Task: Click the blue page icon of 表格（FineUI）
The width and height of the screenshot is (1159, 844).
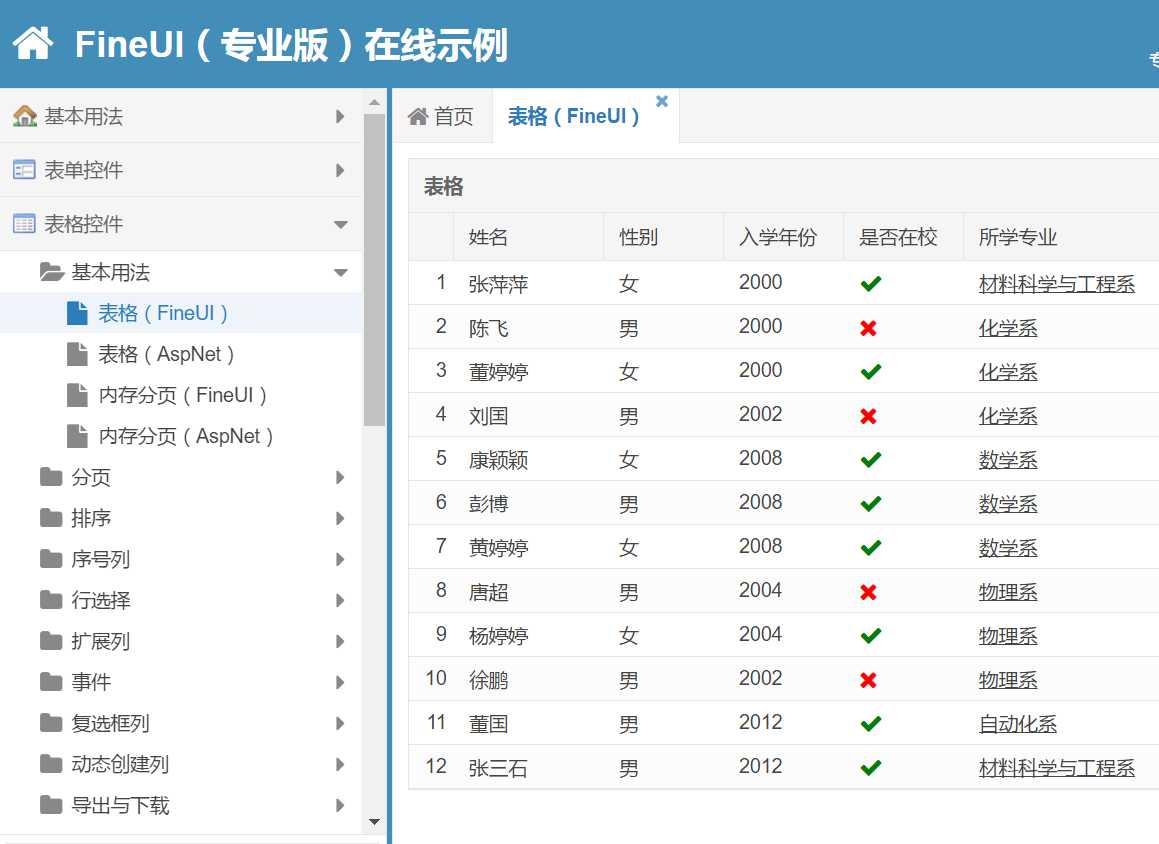Action: click(x=77, y=313)
